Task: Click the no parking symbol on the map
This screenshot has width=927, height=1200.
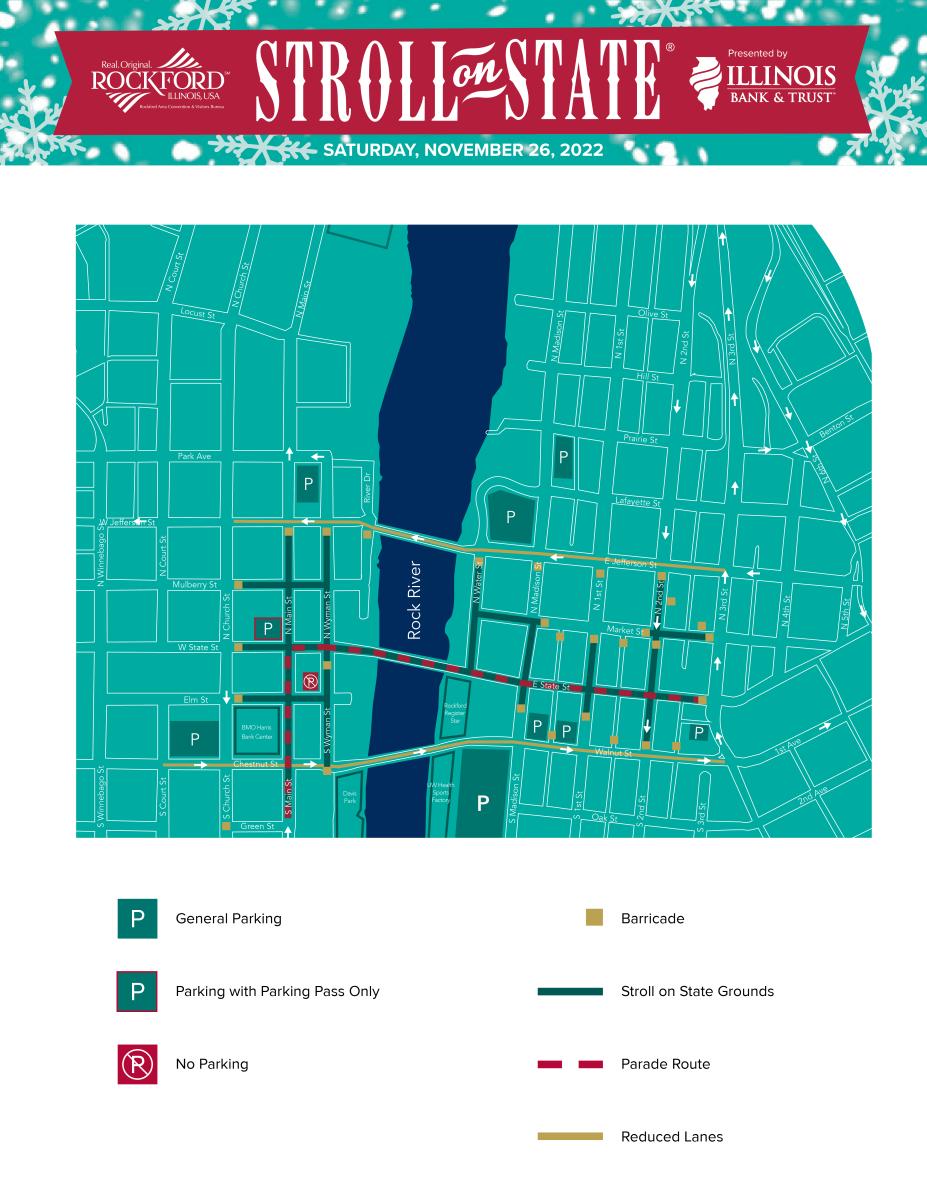Action: coord(310,681)
